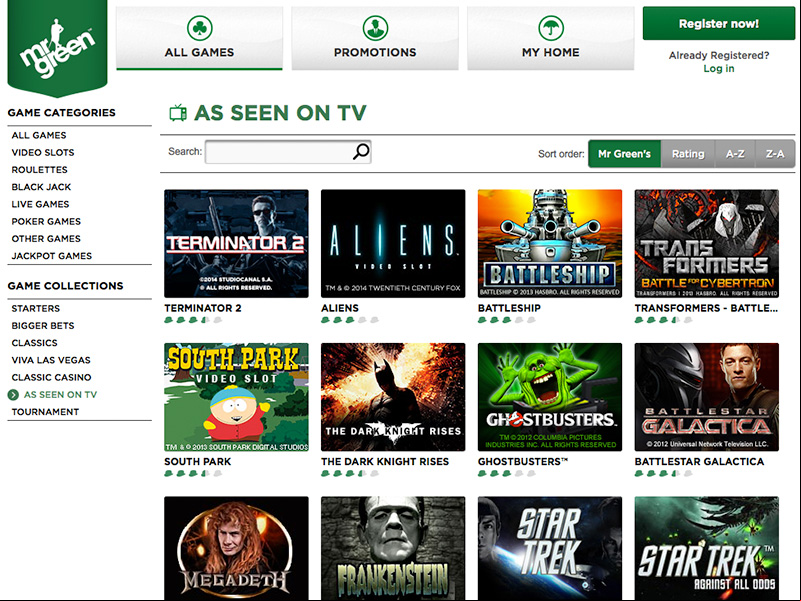801x601 pixels.
Task: Click the gentleman icon above Promotions
Action: pos(375,28)
